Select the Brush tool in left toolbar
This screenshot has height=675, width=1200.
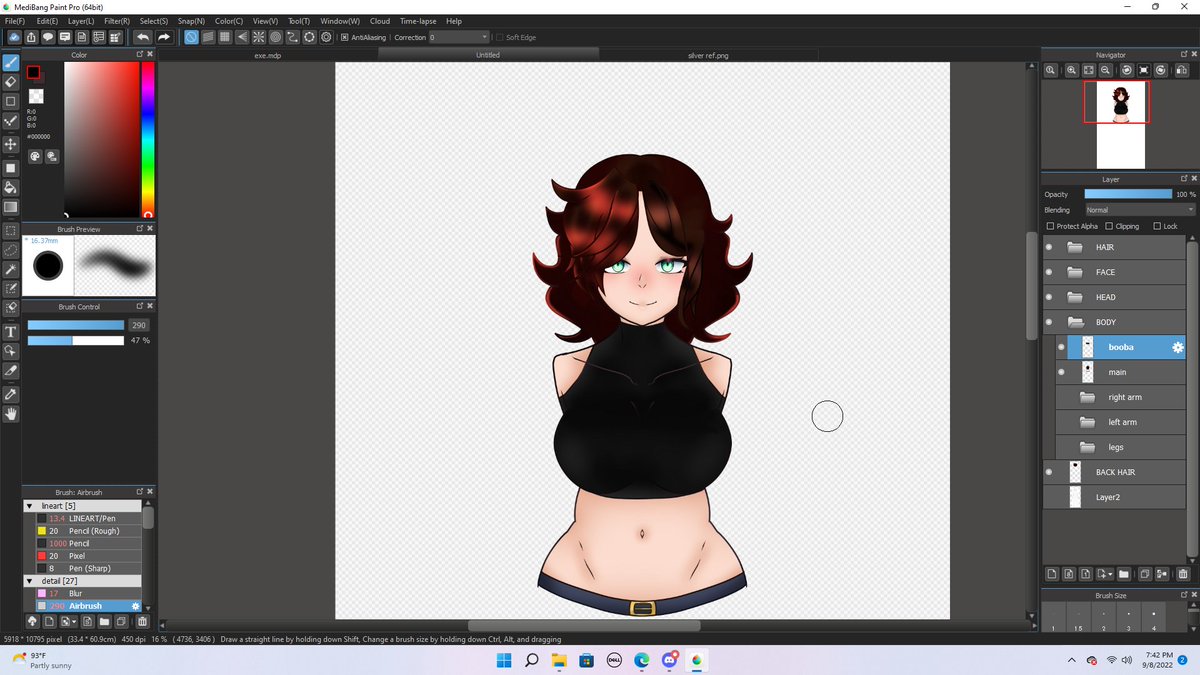11,63
